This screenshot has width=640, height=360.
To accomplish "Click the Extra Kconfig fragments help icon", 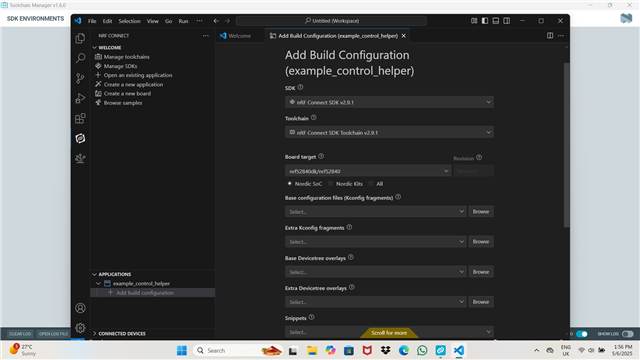I will [349, 227].
